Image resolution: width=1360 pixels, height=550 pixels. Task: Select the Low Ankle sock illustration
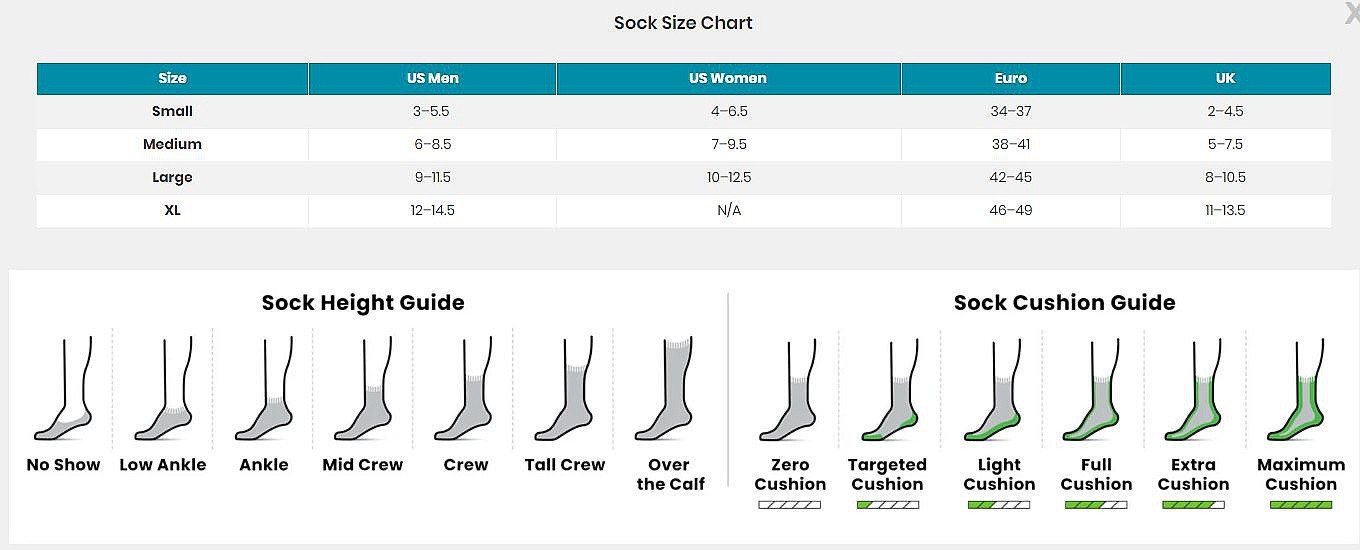163,389
